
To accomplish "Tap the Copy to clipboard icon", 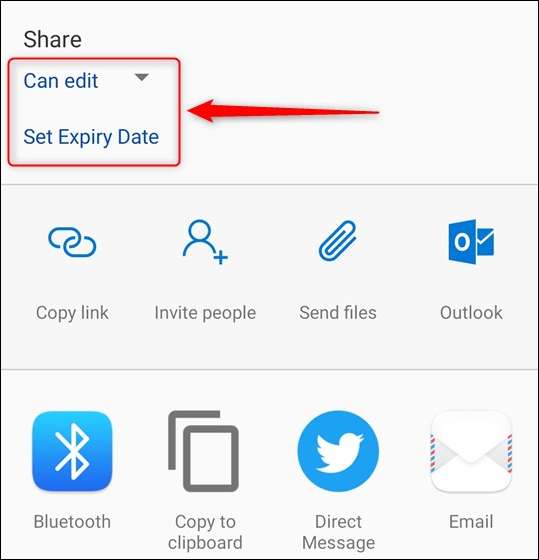I will point(204,451).
